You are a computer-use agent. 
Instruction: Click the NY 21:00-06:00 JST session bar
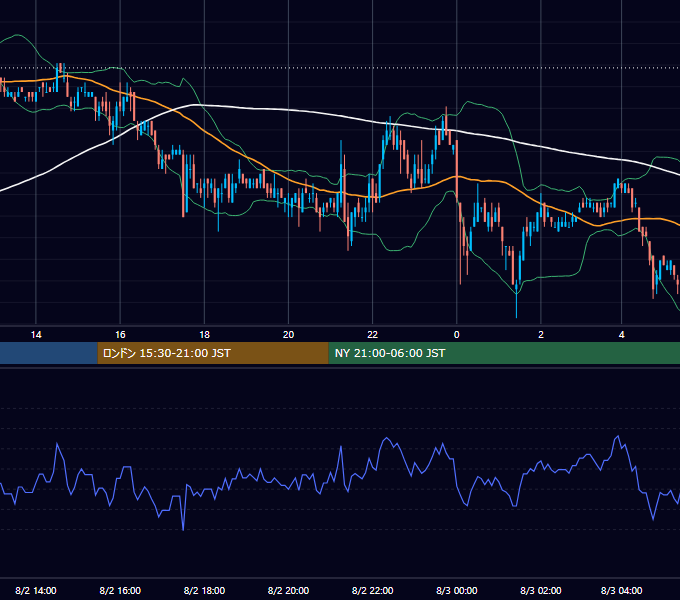[504, 353]
